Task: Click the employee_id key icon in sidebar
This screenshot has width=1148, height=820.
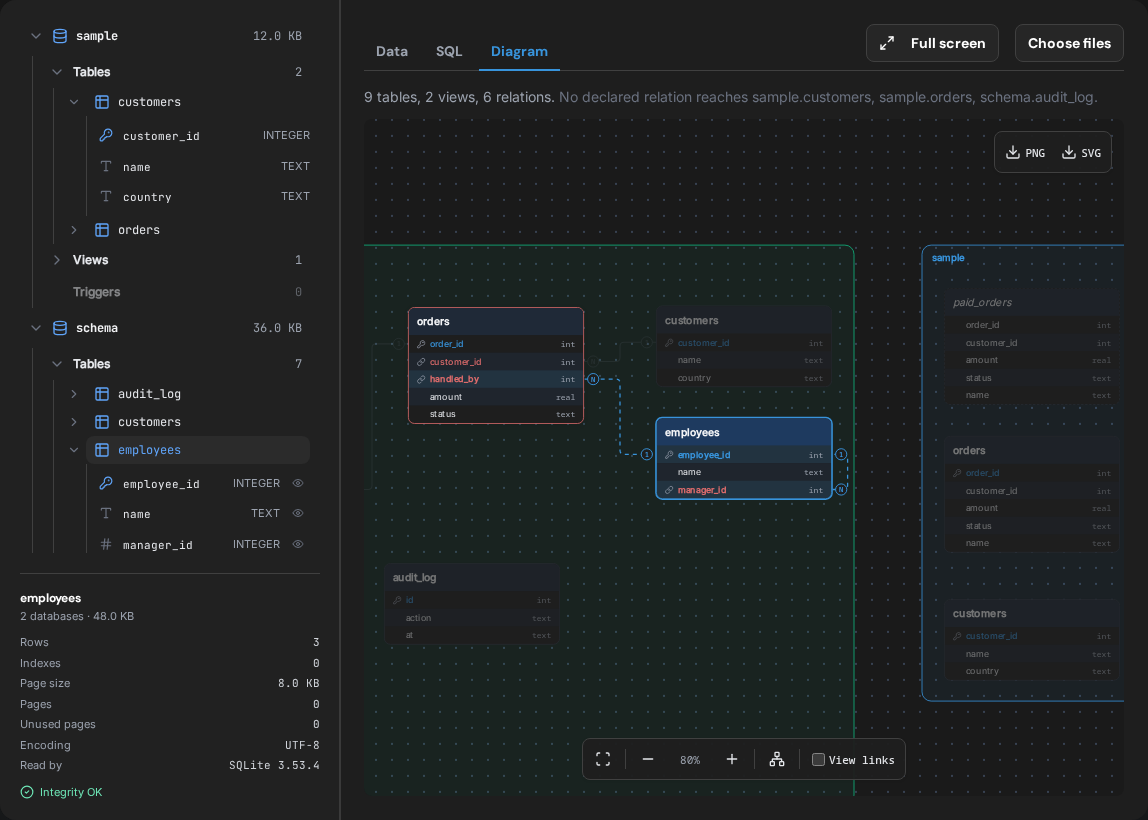Action: pyautogui.click(x=106, y=483)
